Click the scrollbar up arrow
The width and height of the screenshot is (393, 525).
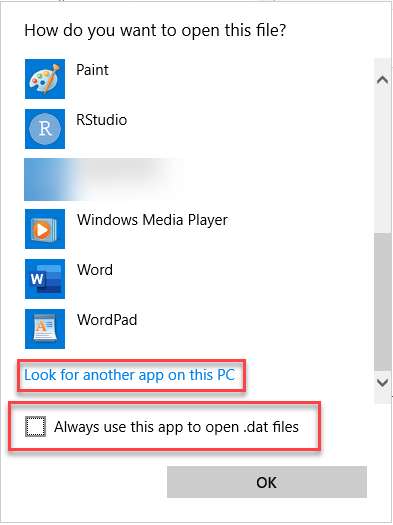382,80
